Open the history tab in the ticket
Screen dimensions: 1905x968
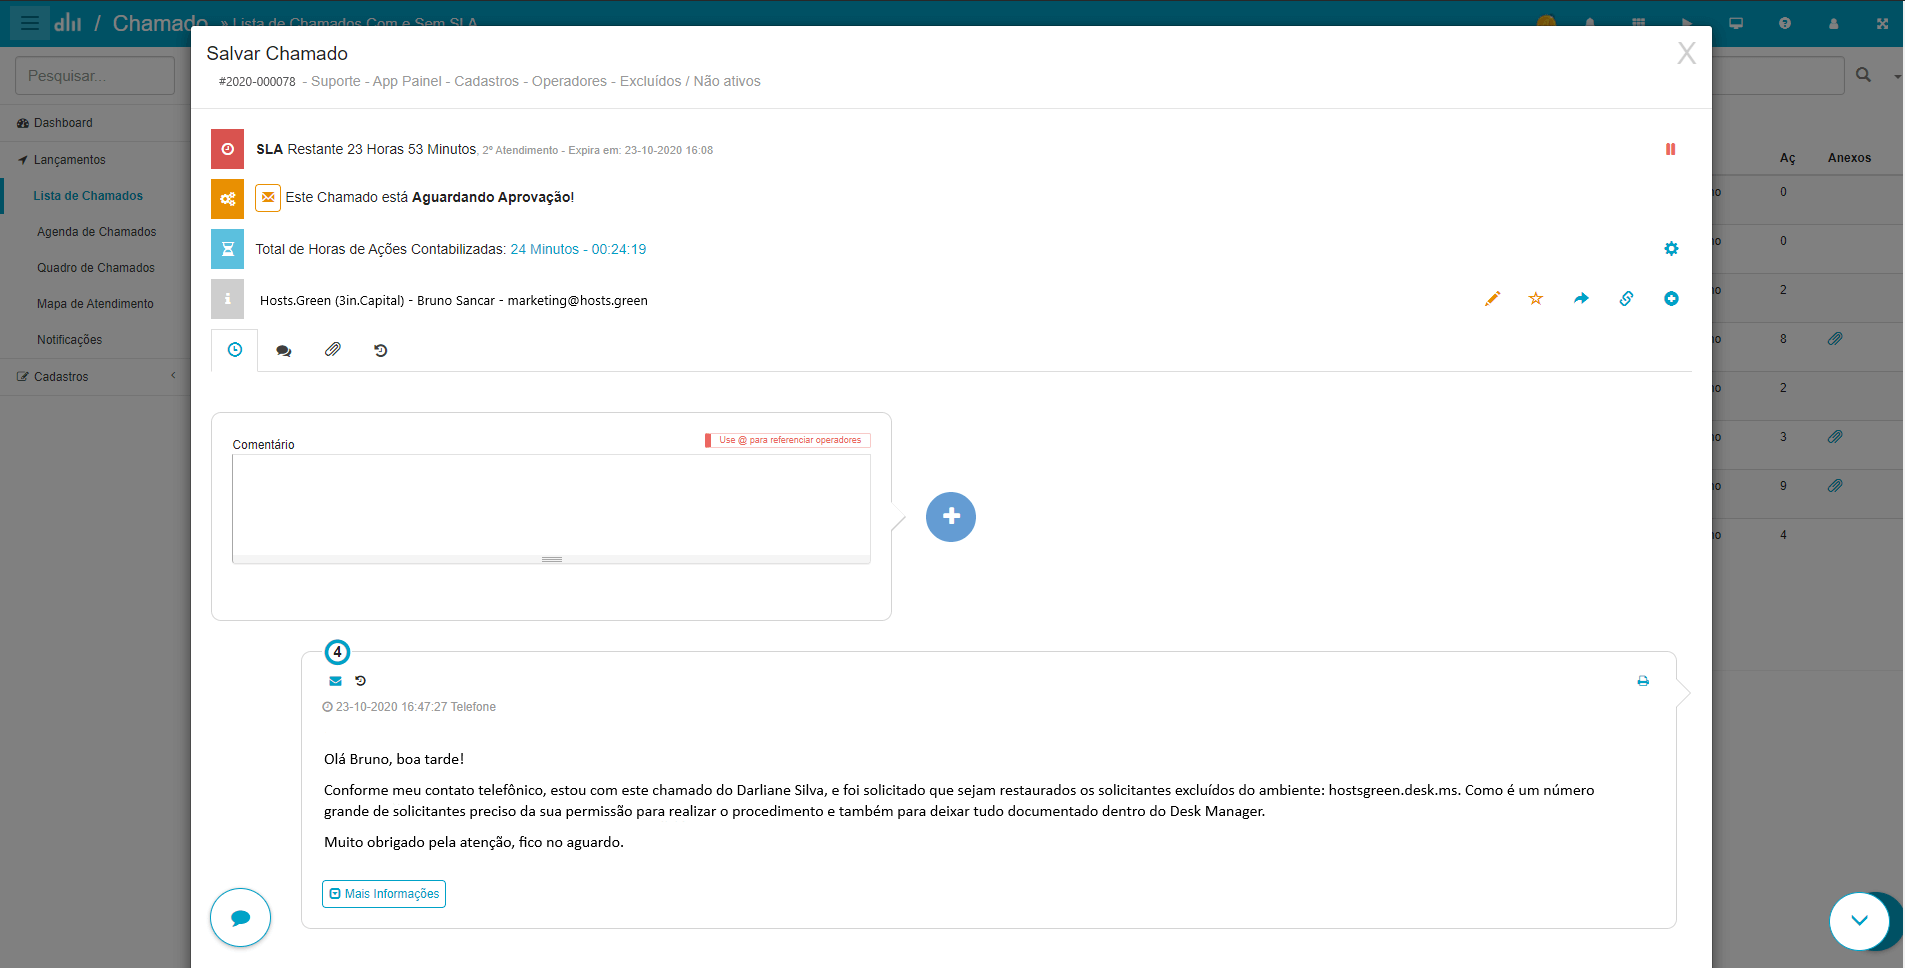[x=381, y=351]
